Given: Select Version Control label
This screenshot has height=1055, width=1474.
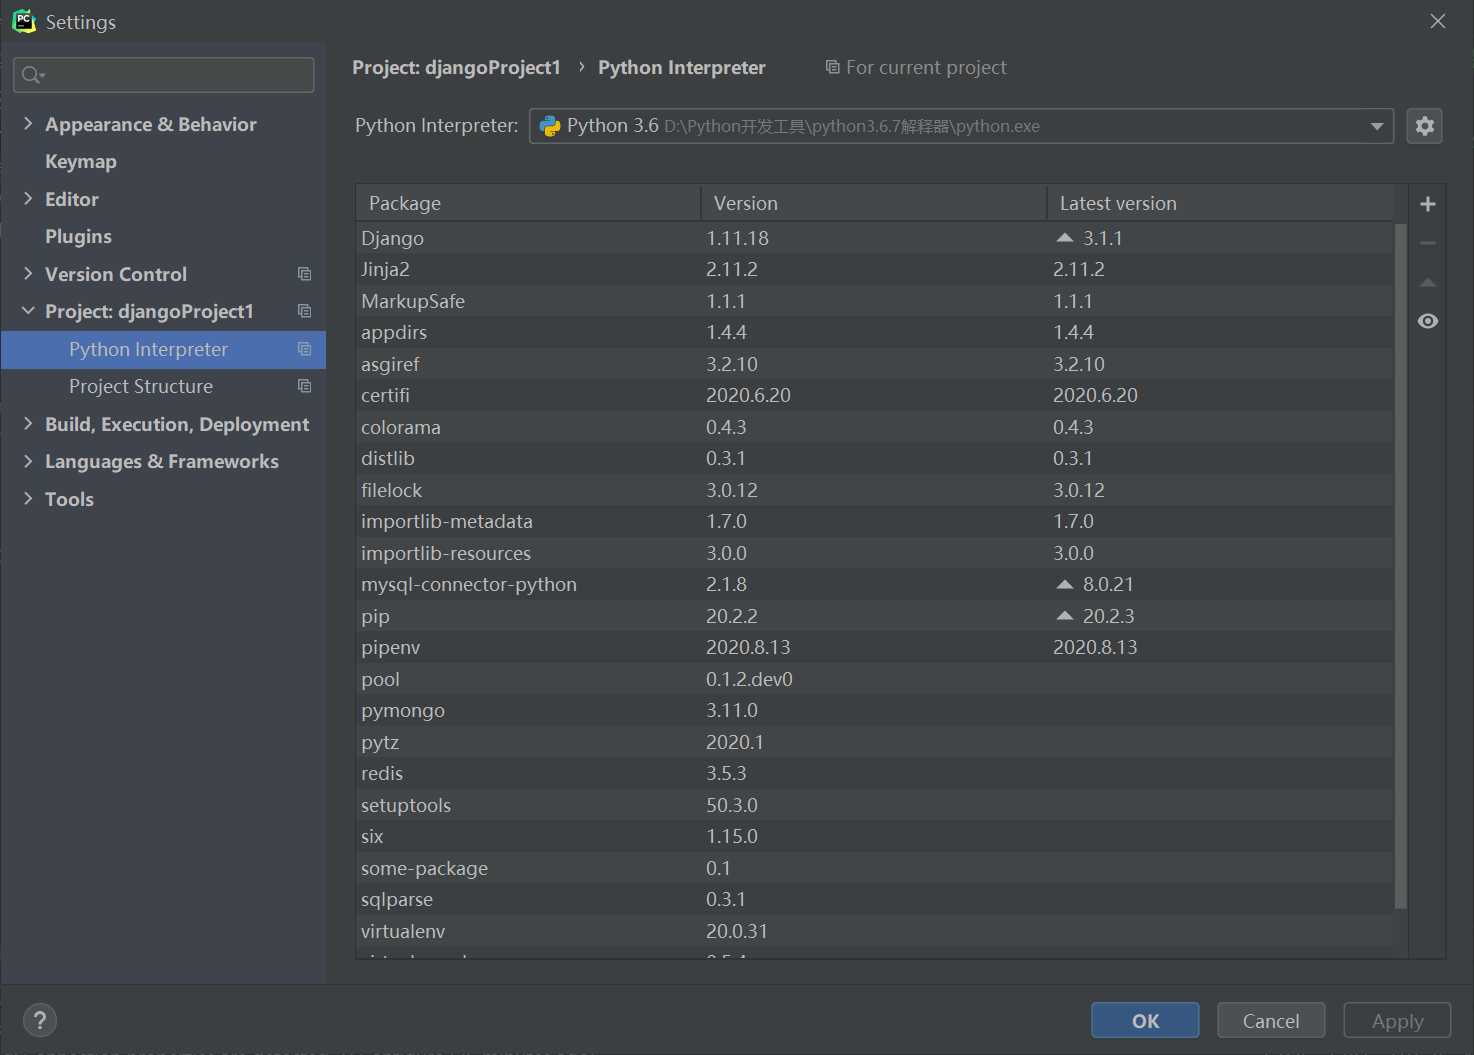Looking at the screenshot, I should tap(116, 274).
